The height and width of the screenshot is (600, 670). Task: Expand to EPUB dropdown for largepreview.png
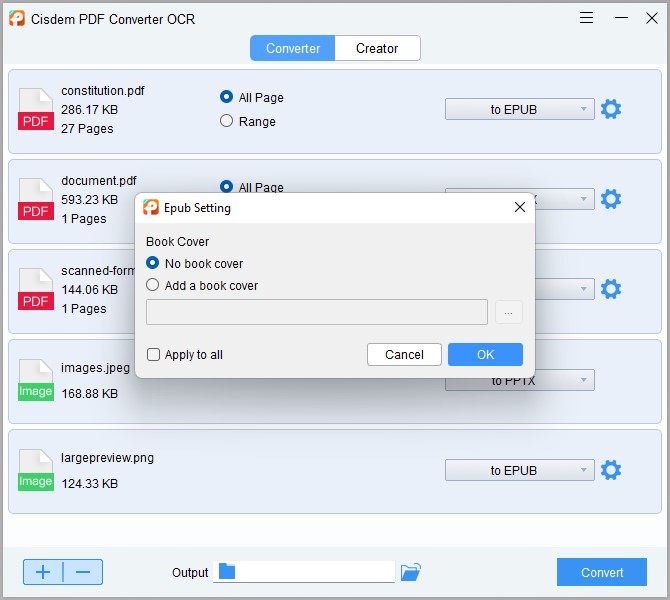tap(520, 470)
